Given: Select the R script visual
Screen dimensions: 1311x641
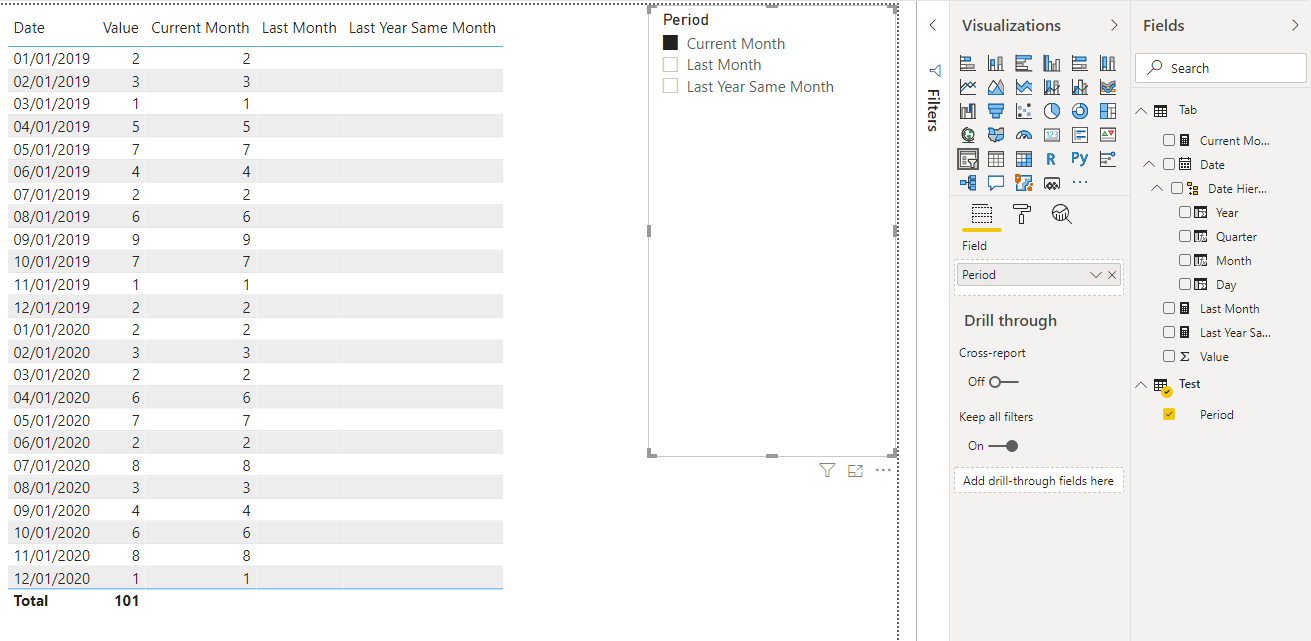Looking at the screenshot, I should [x=1052, y=159].
